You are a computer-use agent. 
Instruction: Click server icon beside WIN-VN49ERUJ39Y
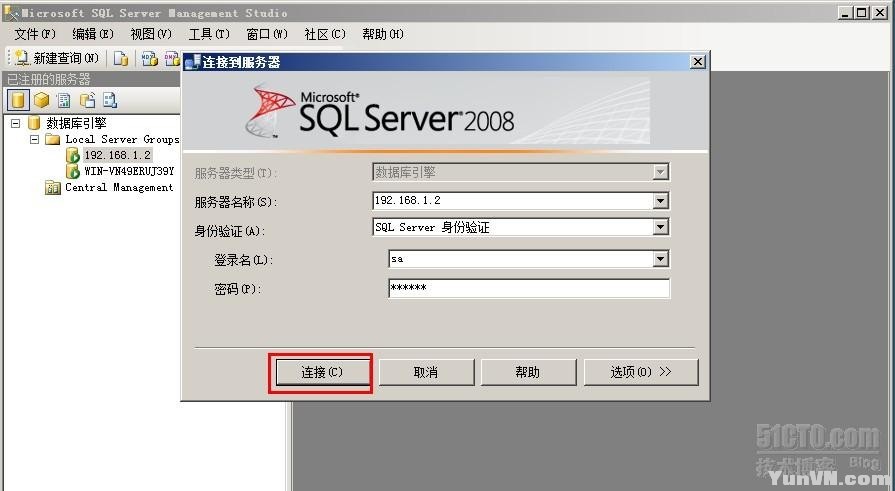(x=72, y=171)
